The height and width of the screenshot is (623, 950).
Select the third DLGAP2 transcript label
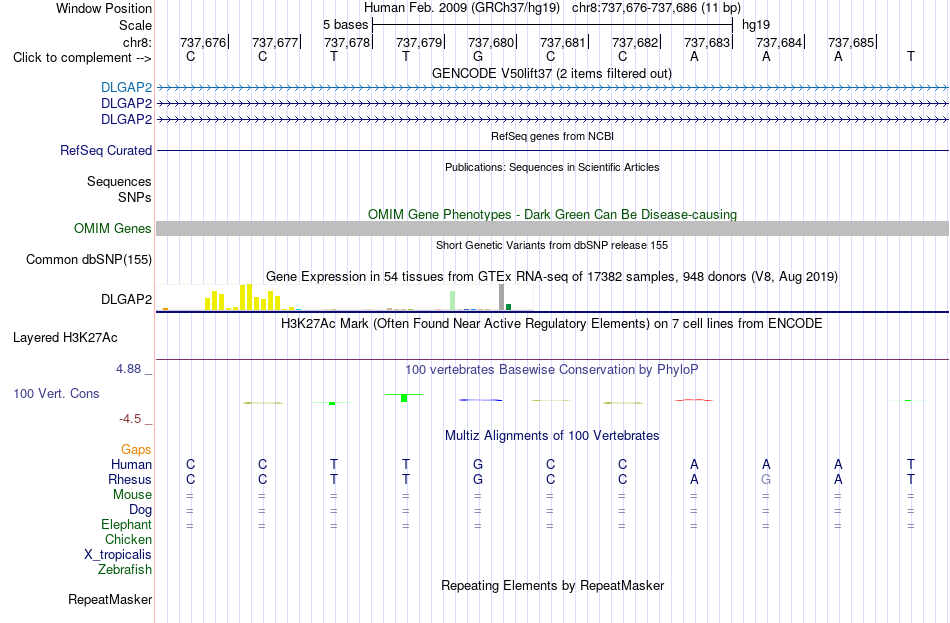(126, 119)
